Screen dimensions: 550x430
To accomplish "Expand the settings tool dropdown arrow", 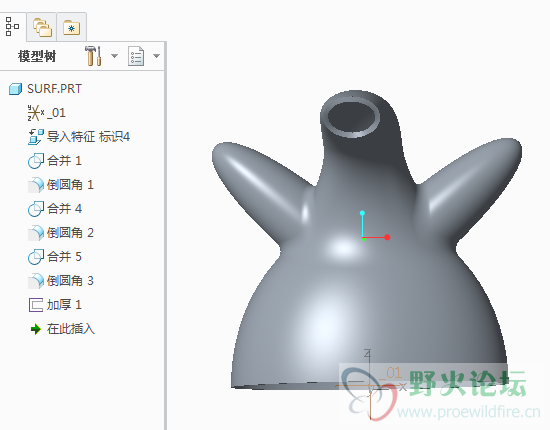I will tap(114, 56).
